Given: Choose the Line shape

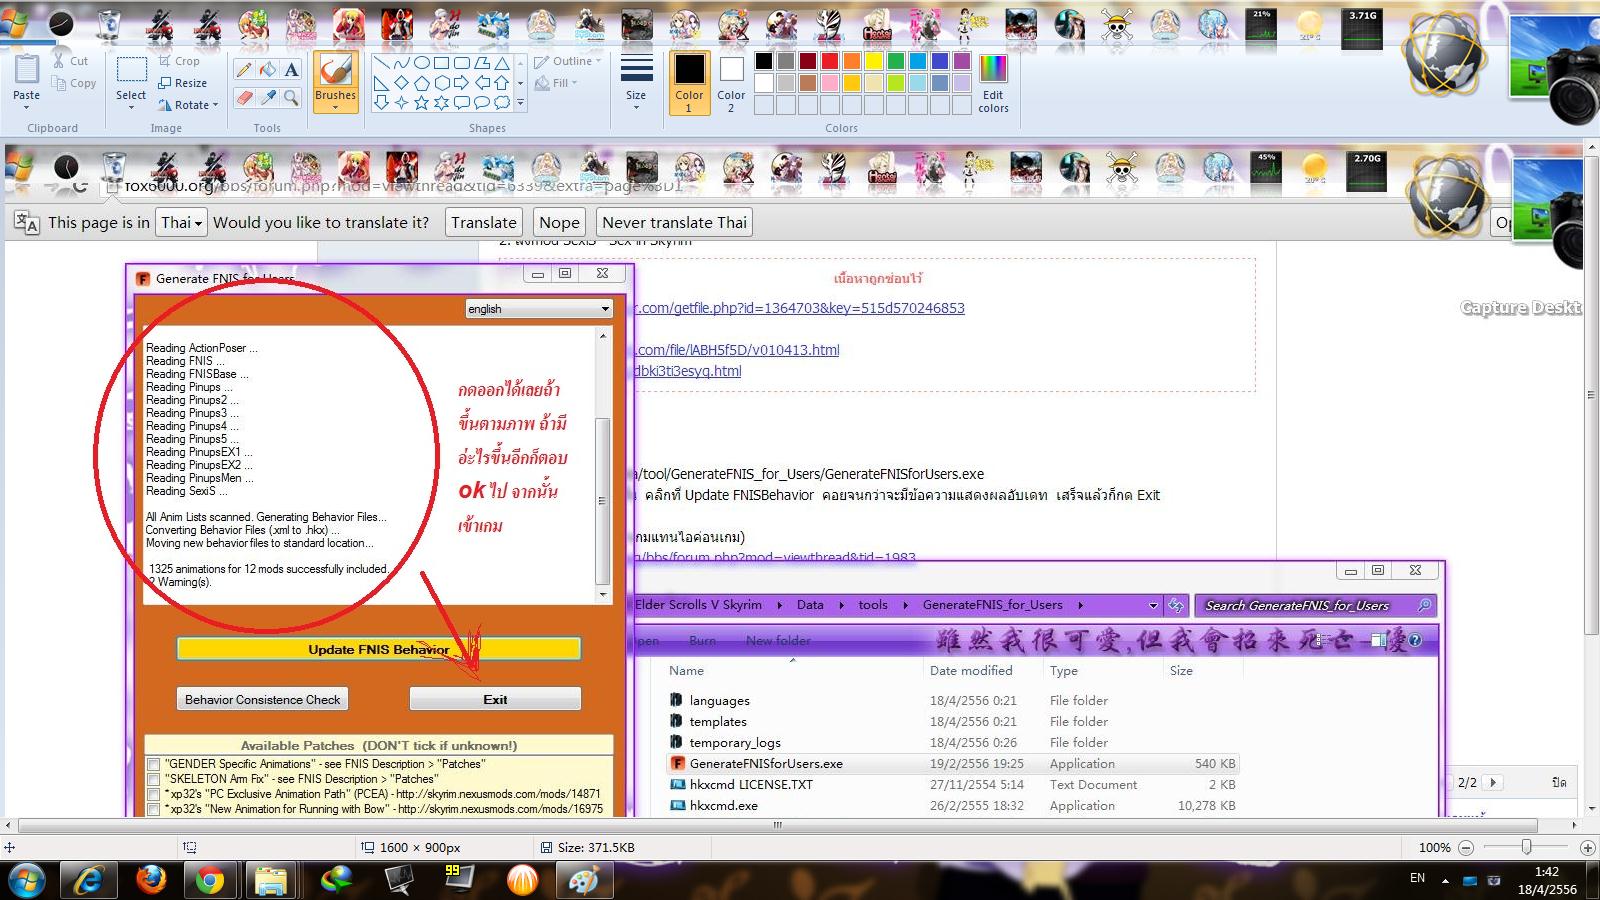Looking at the screenshot, I should (381, 63).
